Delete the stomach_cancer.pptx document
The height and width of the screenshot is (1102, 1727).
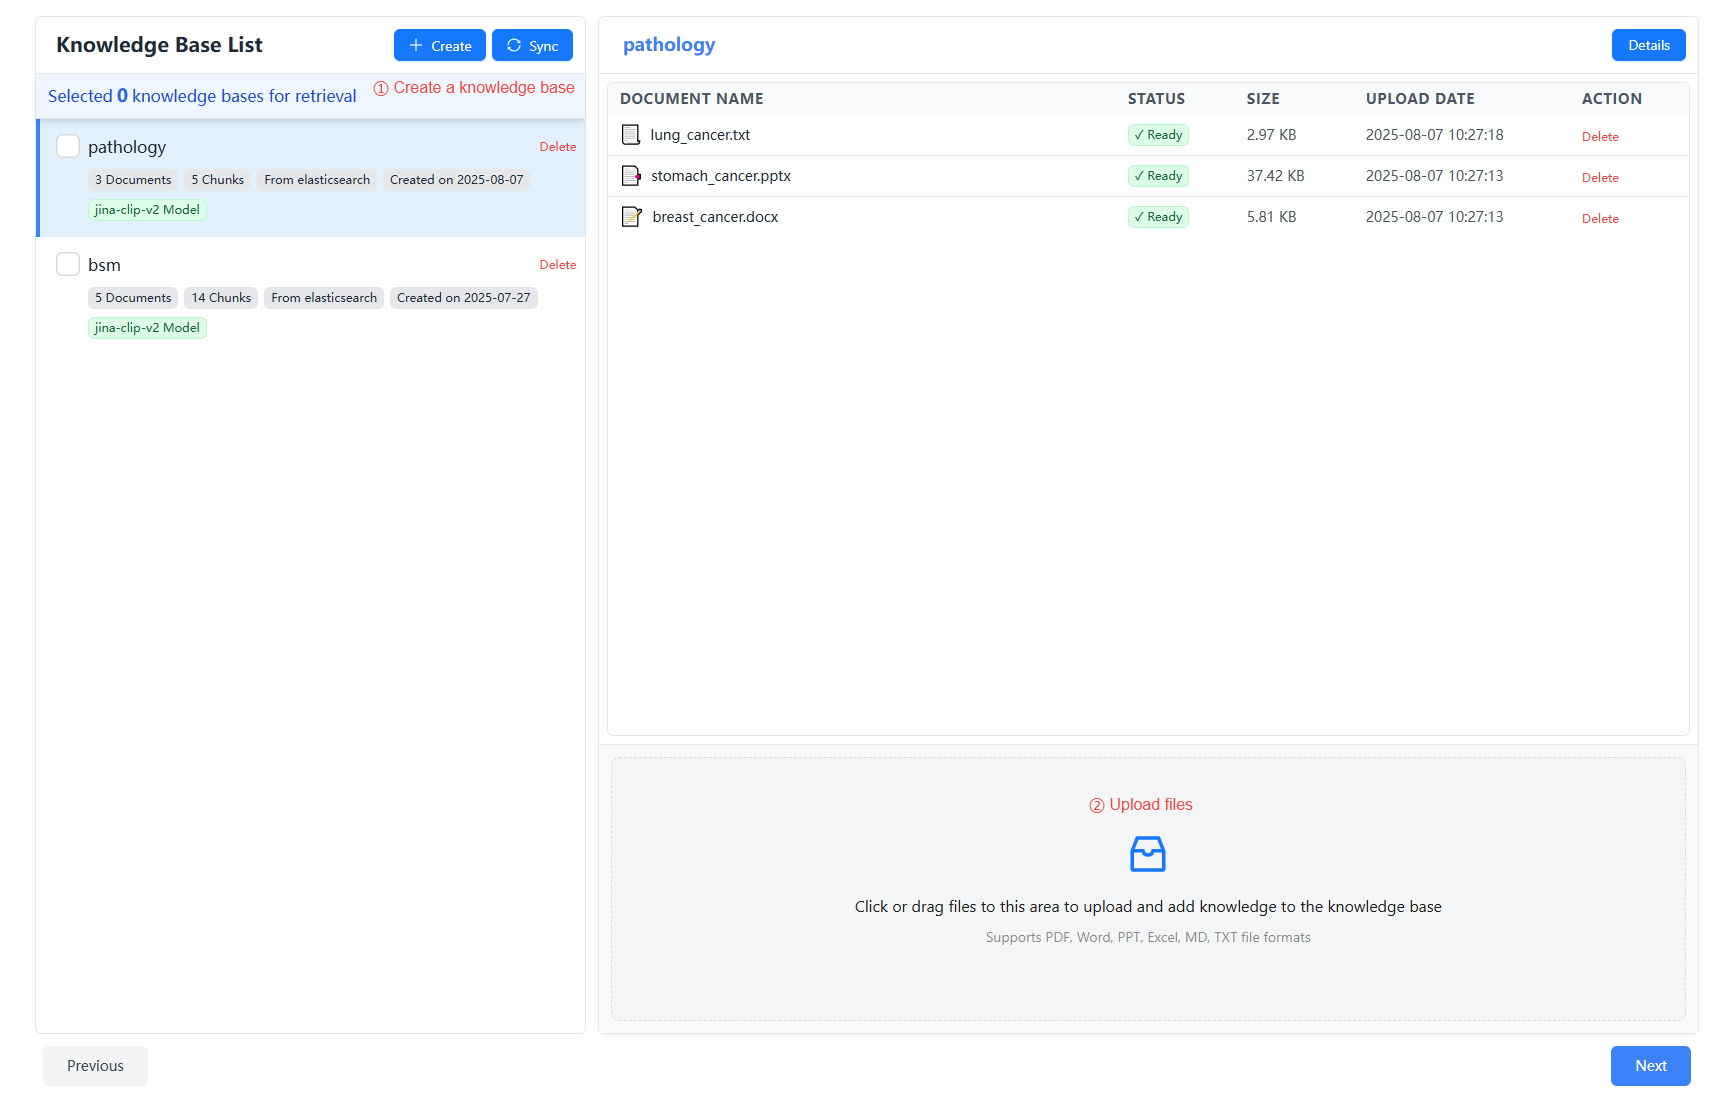tap(1599, 178)
